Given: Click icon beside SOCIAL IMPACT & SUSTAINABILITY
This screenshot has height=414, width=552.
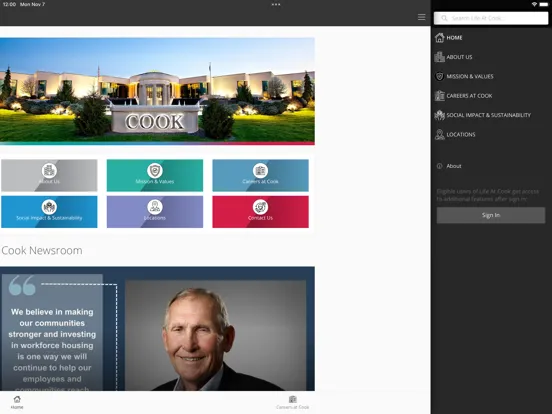Looking at the screenshot, I should tap(439, 115).
